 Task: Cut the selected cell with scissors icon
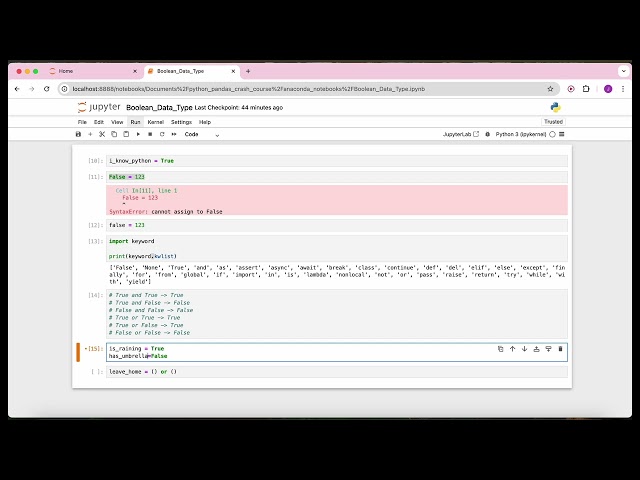tap(102, 134)
